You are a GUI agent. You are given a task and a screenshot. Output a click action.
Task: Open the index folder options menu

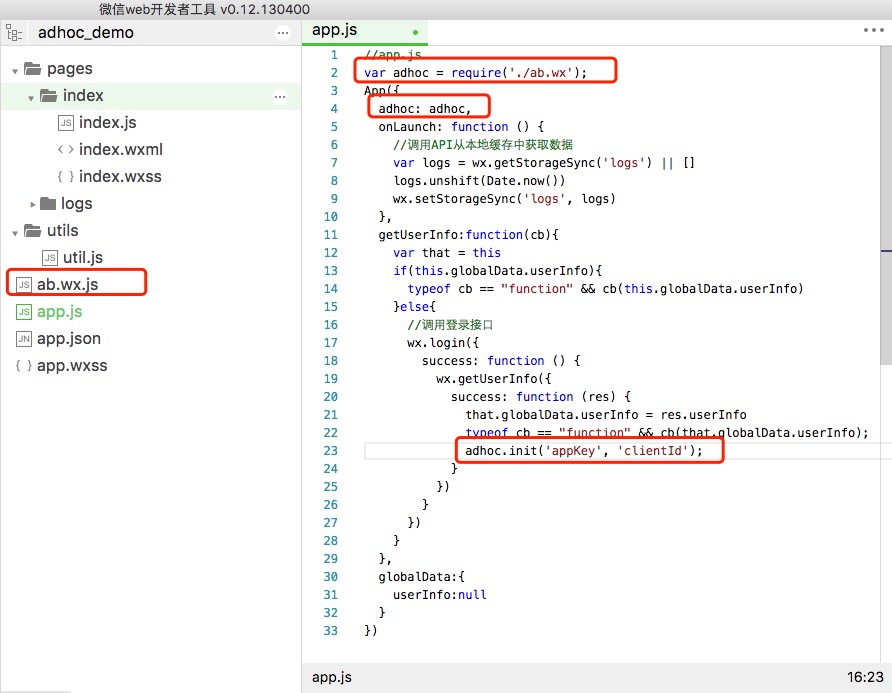(x=280, y=97)
